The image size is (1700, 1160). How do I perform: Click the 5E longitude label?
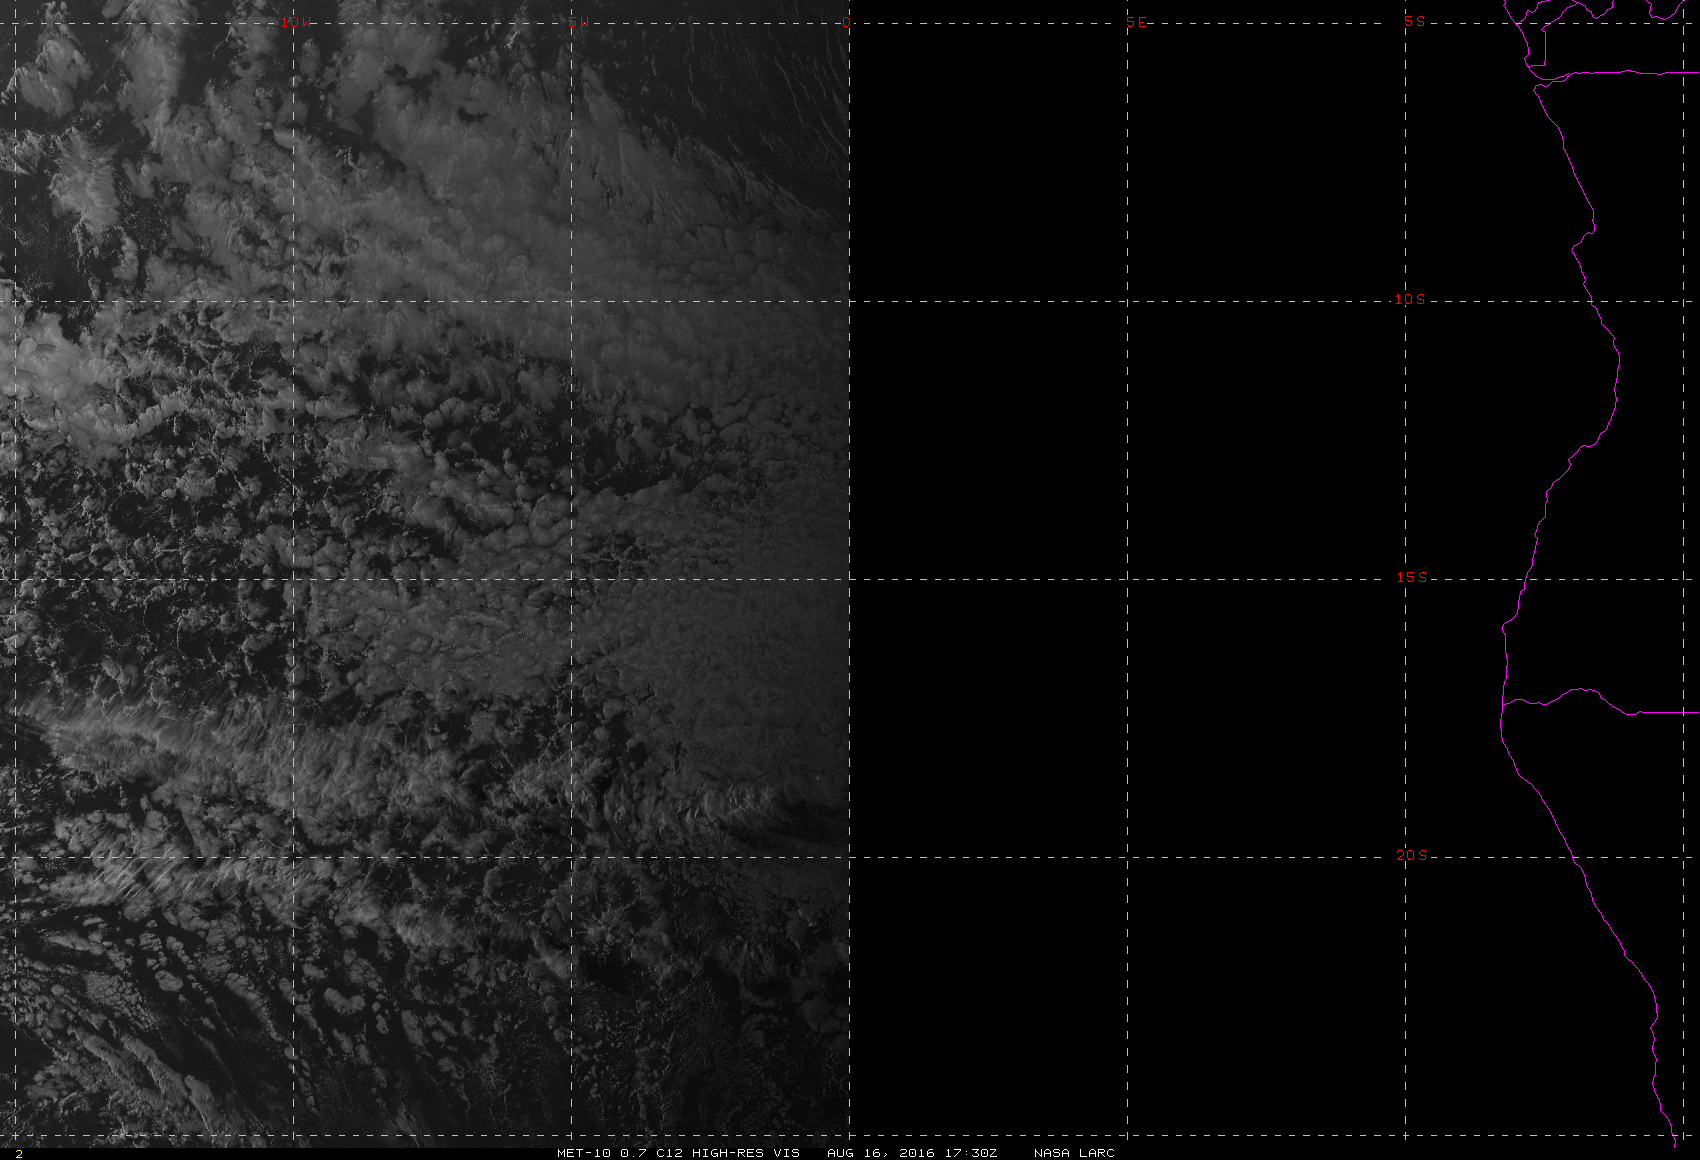[x=1136, y=22]
